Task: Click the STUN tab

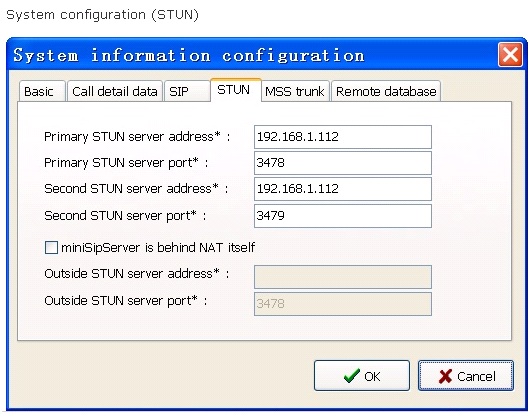Action: [236, 90]
